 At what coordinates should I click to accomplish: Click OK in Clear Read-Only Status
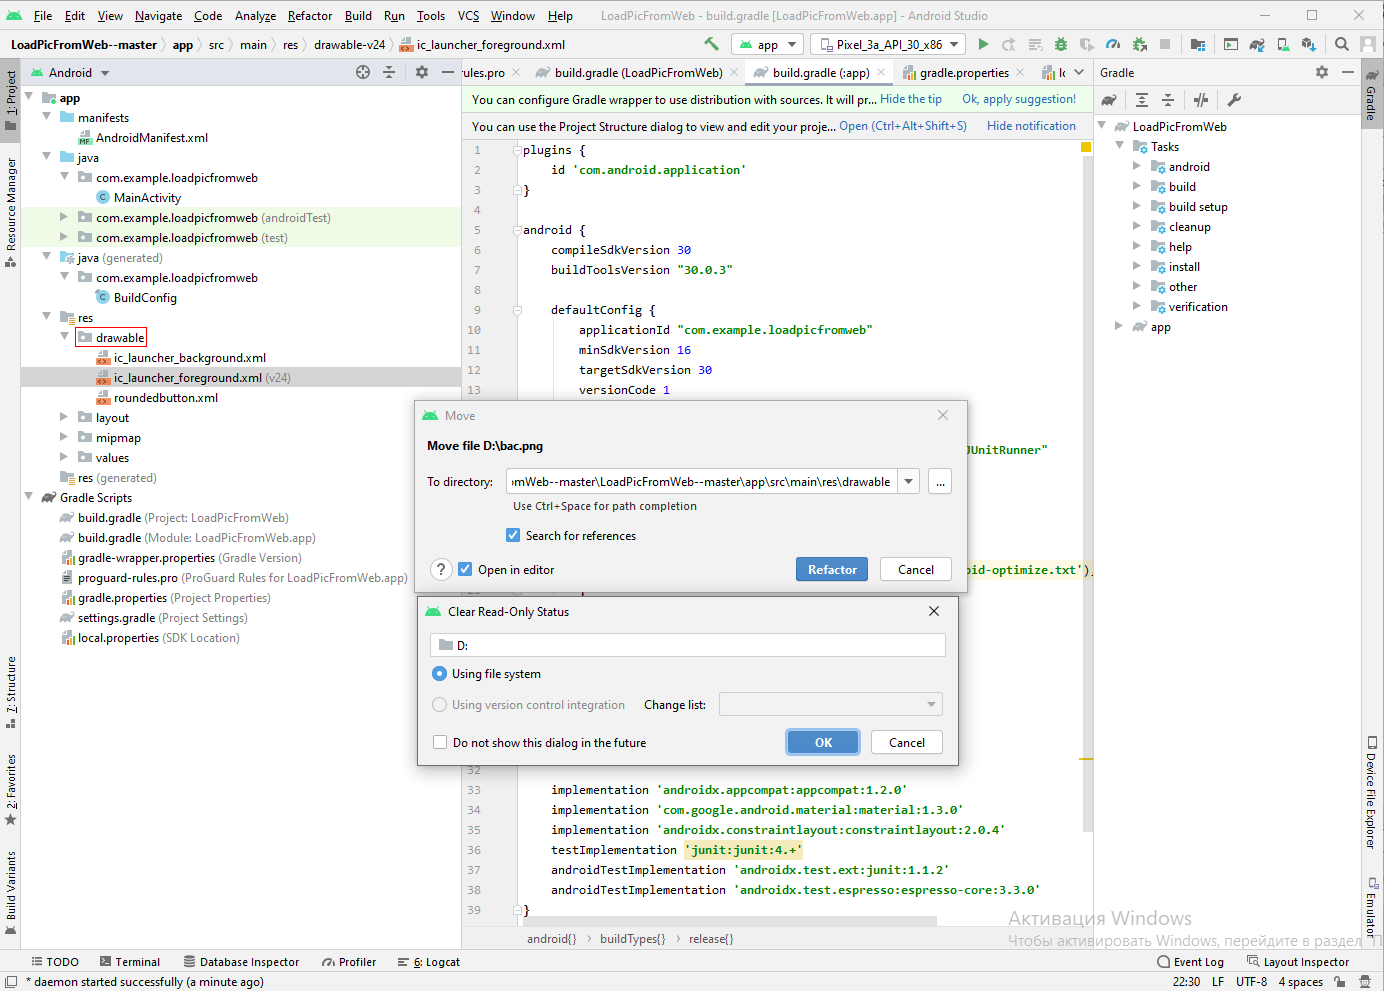(823, 742)
